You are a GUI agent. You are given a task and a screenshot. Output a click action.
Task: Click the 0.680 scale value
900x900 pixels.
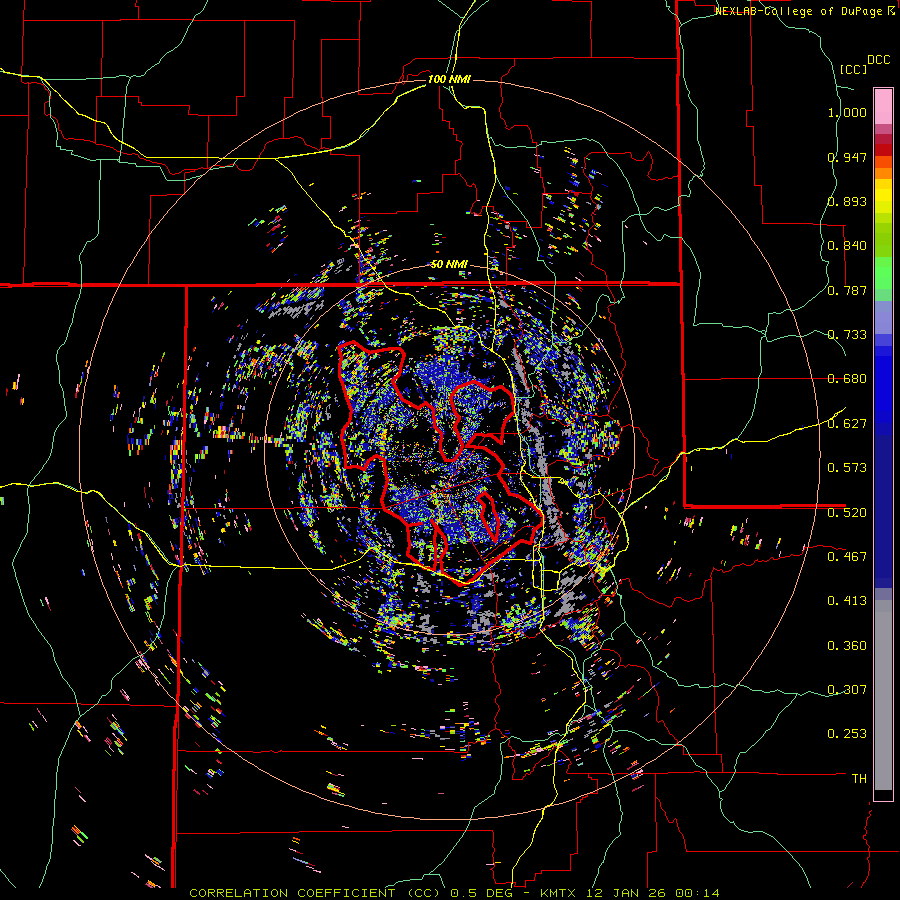pyautogui.click(x=847, y=379)
